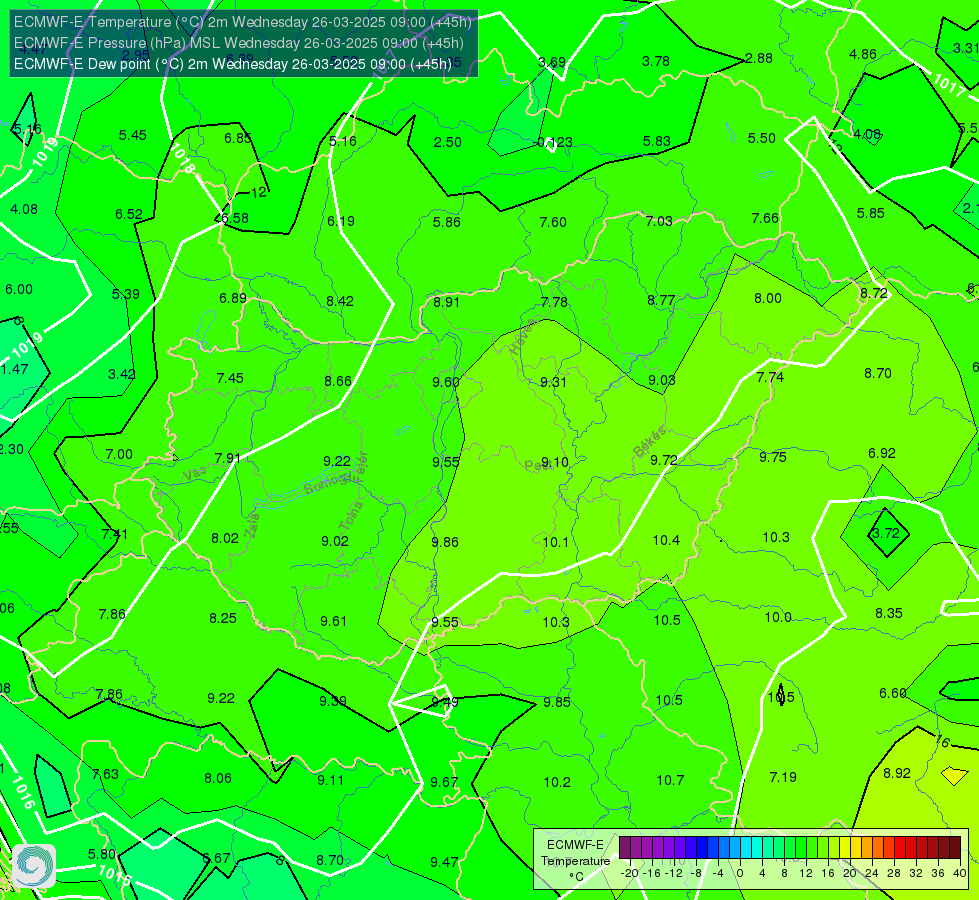Click the 9.39 temperature value

pyautogui.click(x=333, y=701)
